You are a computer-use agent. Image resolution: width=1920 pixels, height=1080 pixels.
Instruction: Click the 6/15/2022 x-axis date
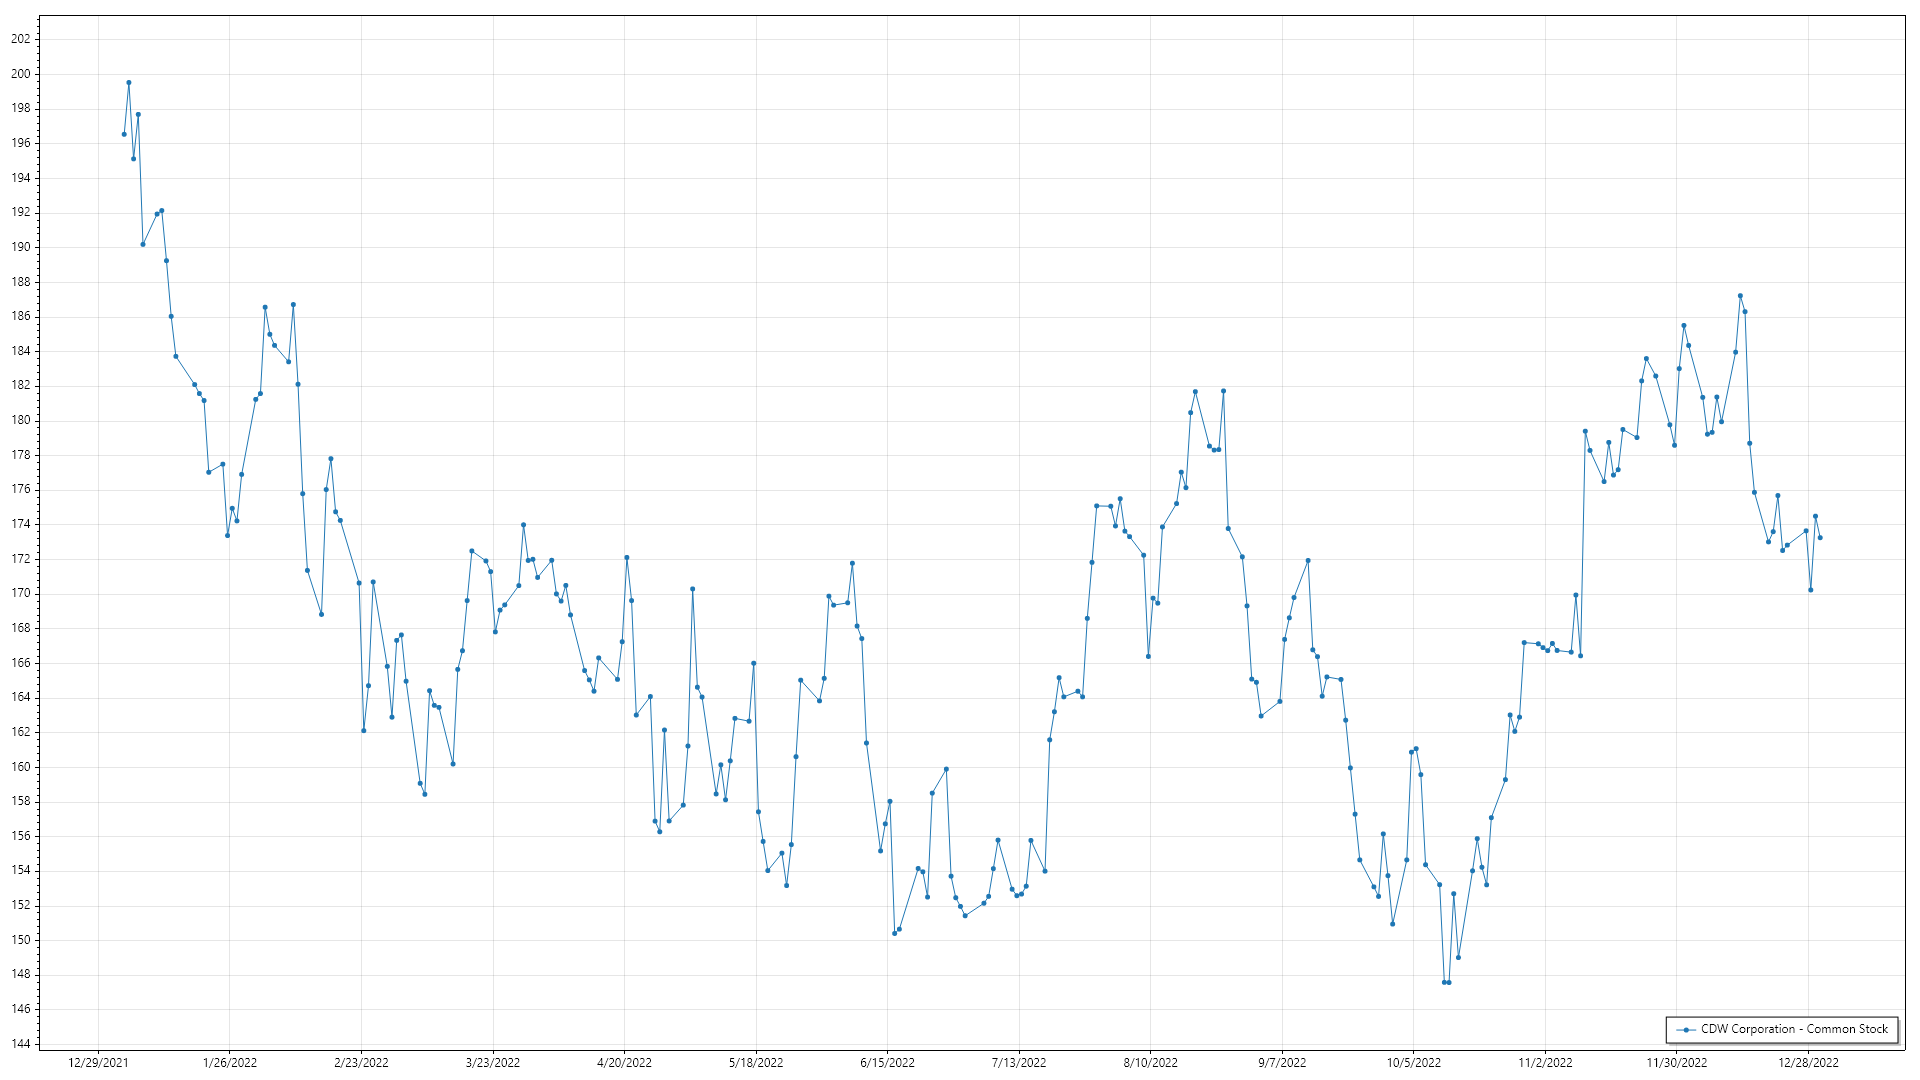tap(887, 1063)
